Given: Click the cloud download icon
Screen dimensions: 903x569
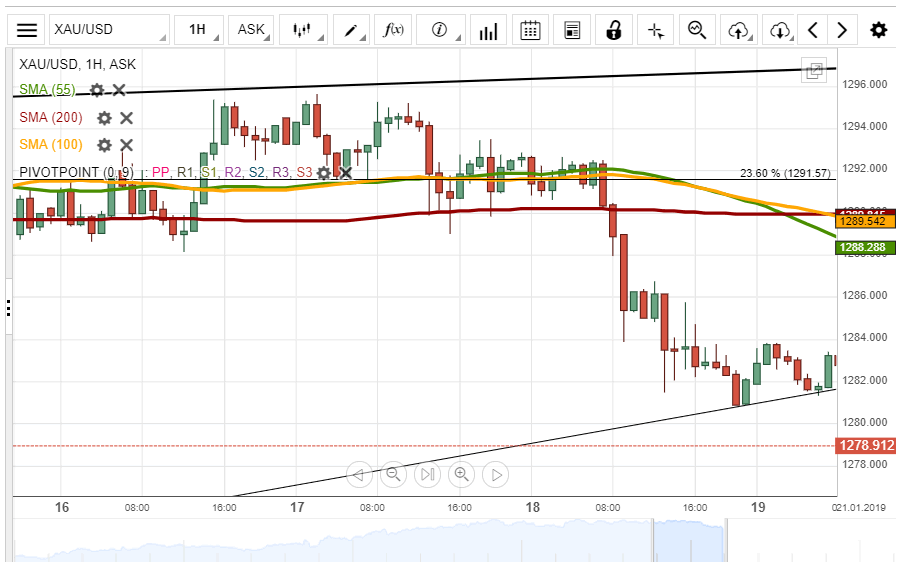Looking at the screenshot, I should [780, 30].
